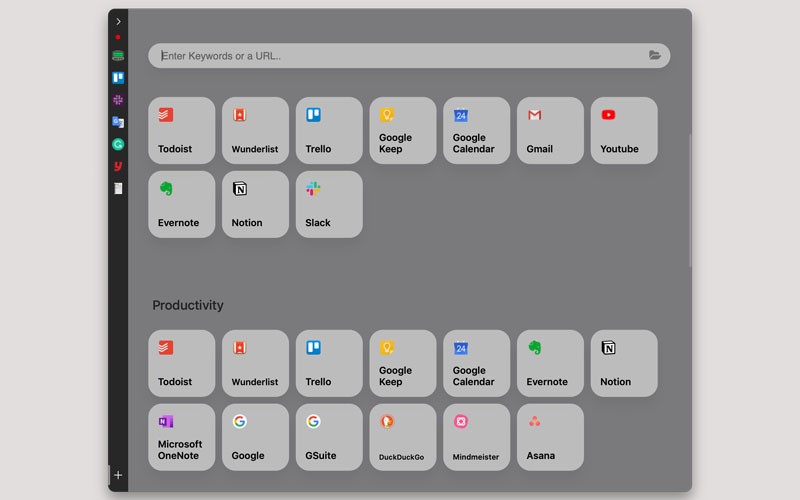Image resolution: width=800 pixels, height=500 pixels.
Task: Launch Evernote from the Productivity section
Action: tap(550, 363)
